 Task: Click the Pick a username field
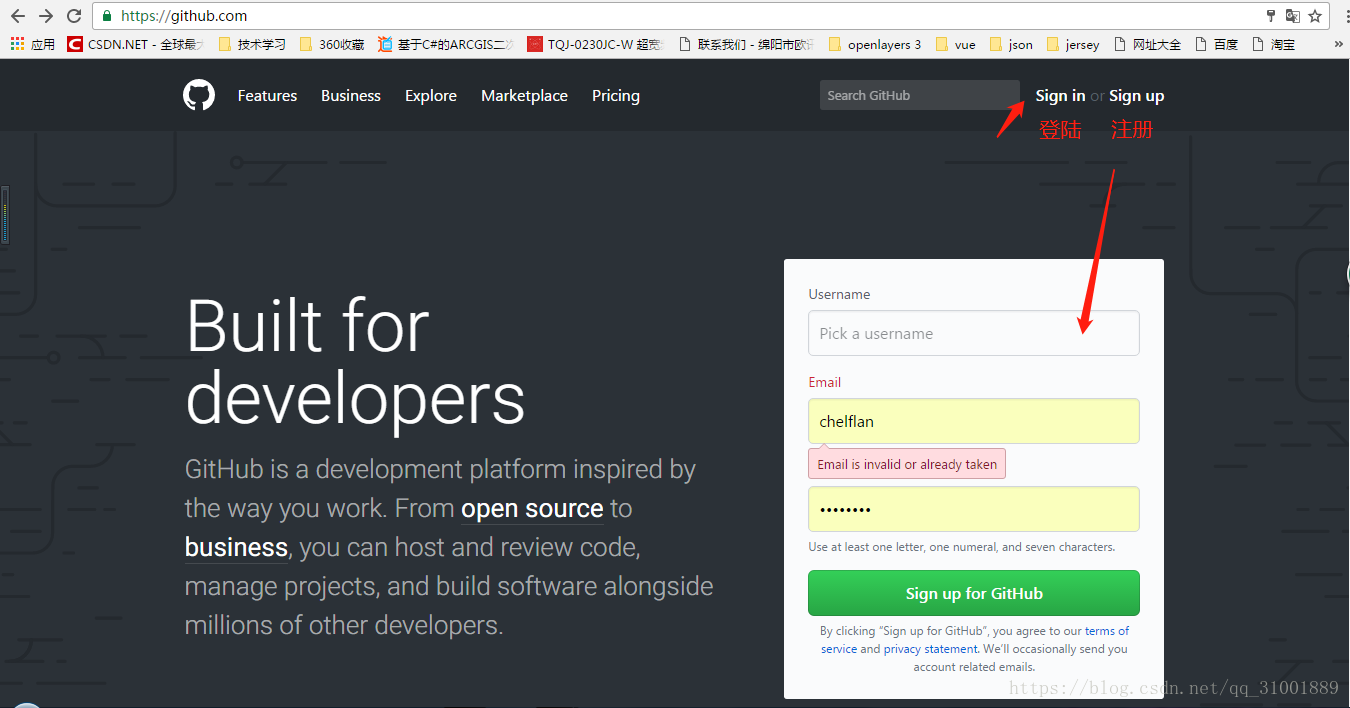point(974,333)
